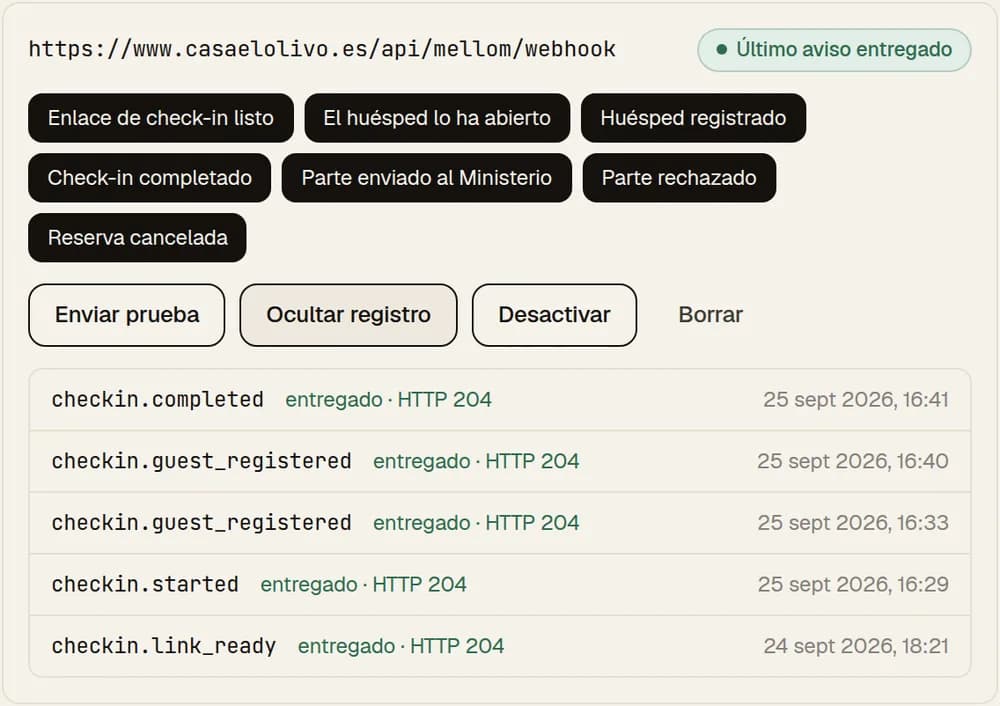
Task: Click timestamp '25 sept 2026, 16:40'
Action: pyautogui.click(x=853, y=461)
